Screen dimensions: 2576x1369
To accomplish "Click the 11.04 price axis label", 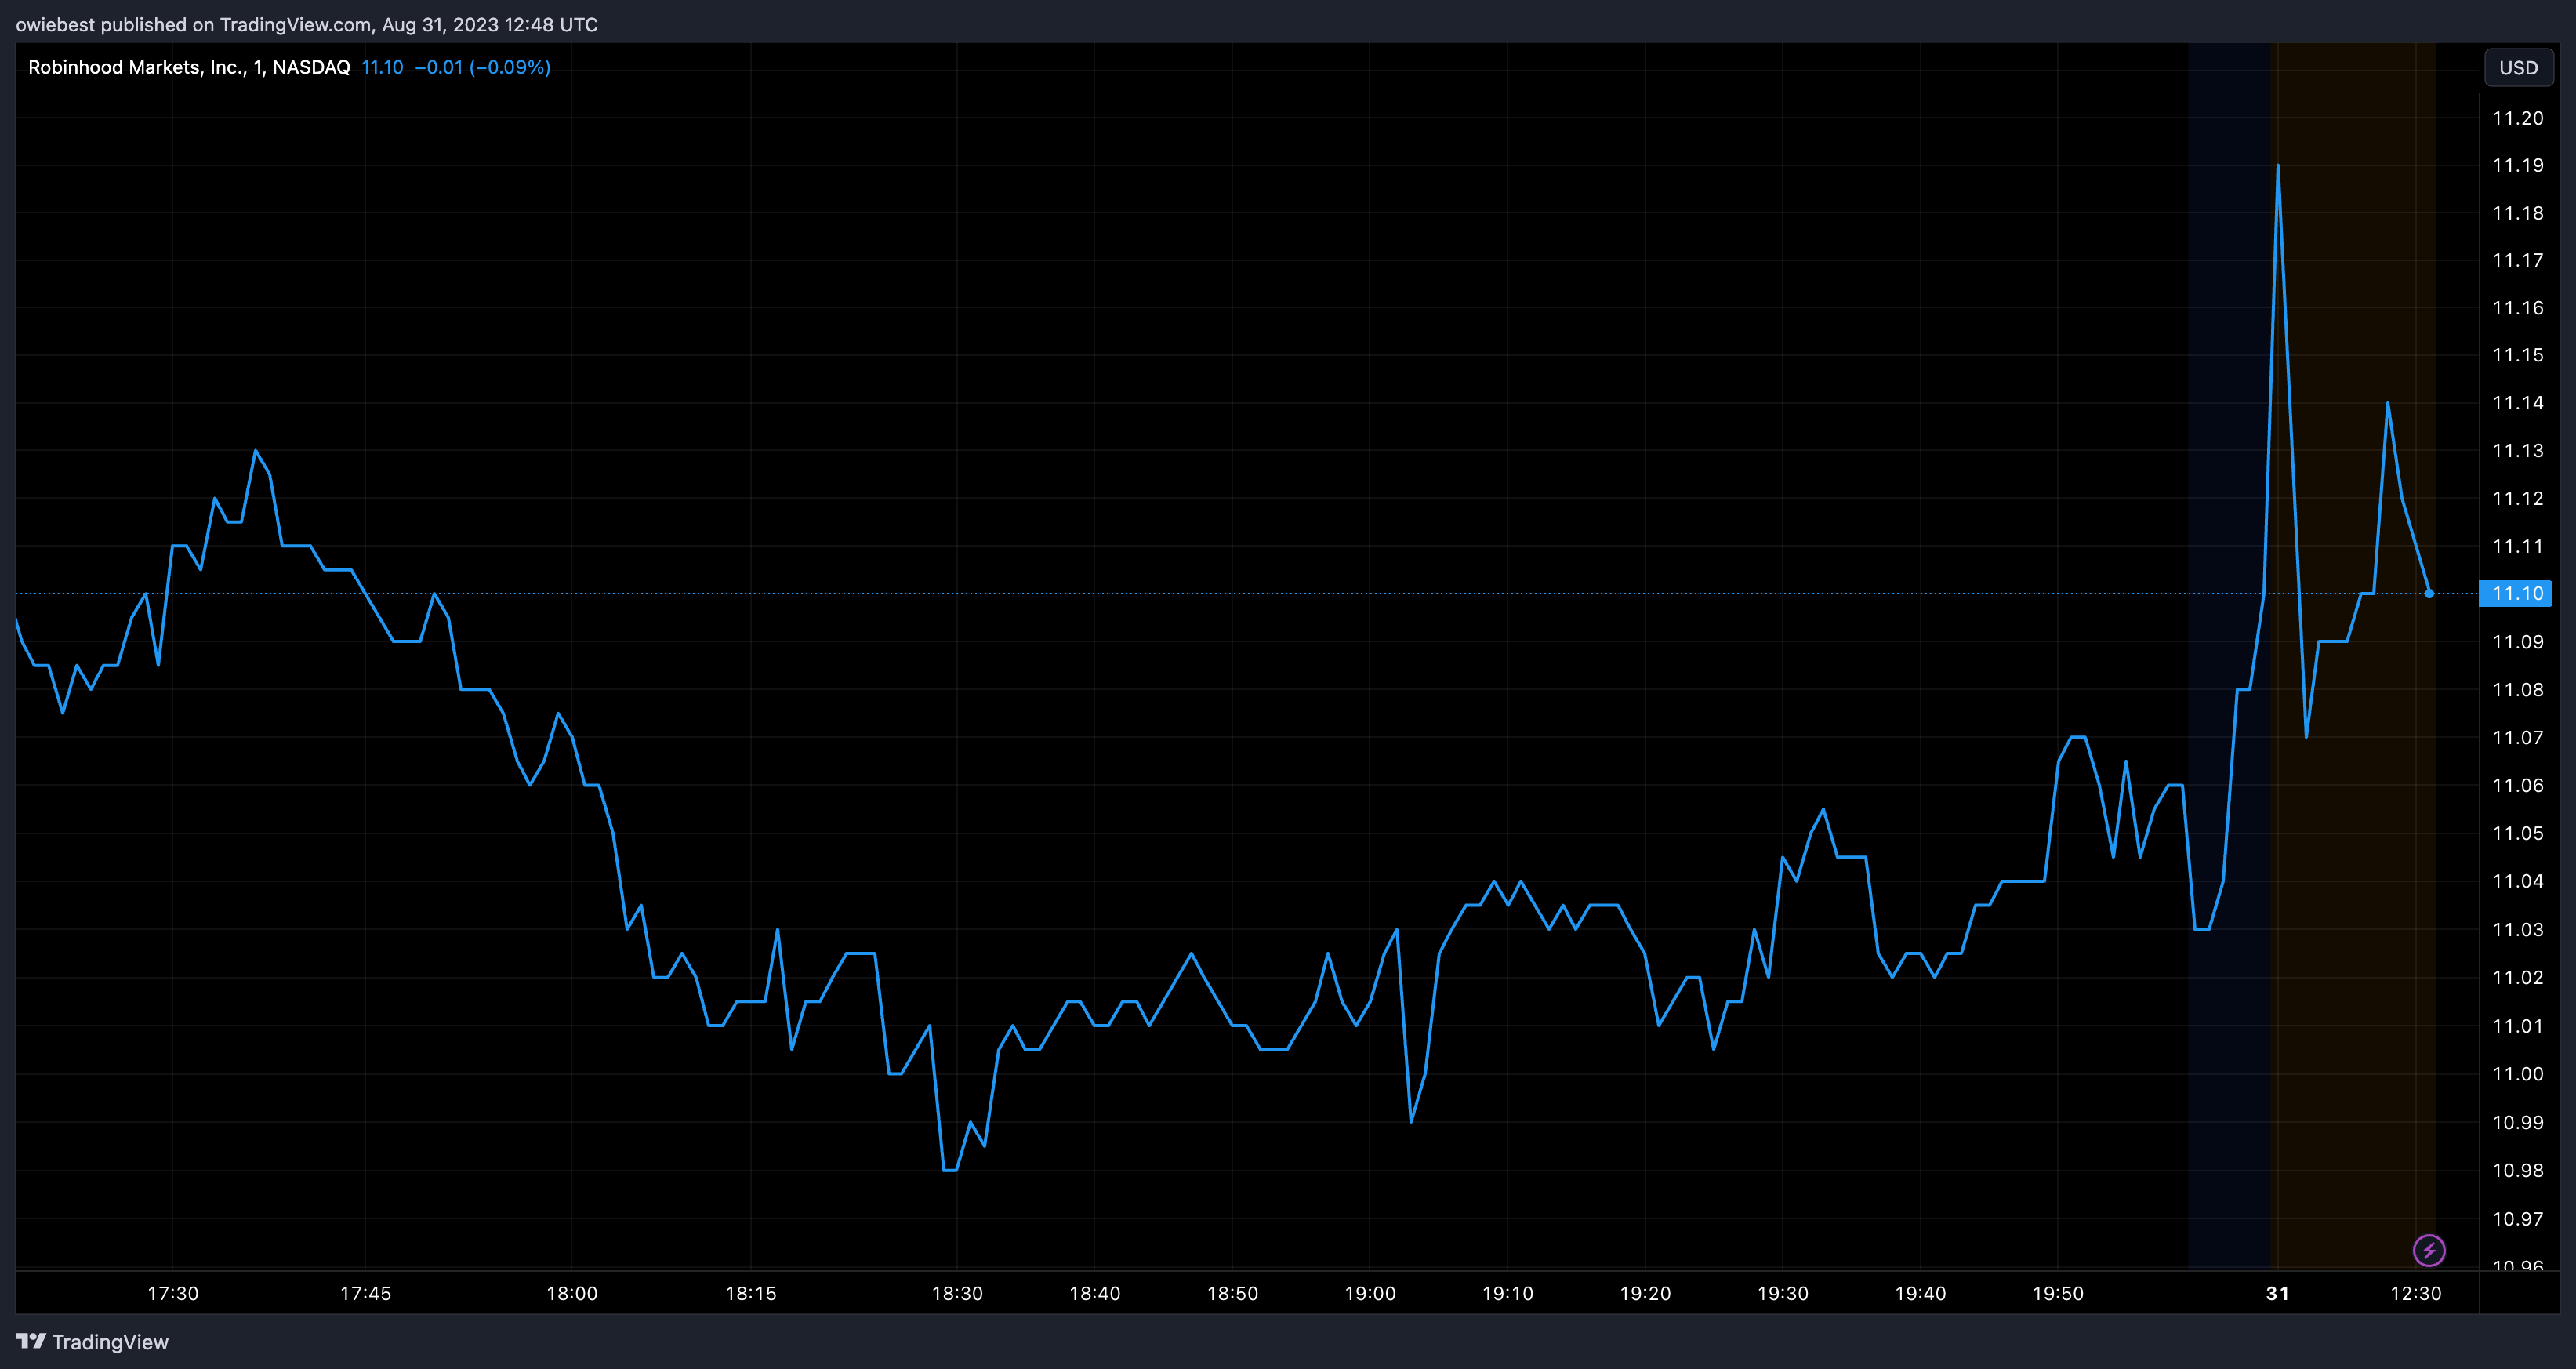I will pos(2518,881).
